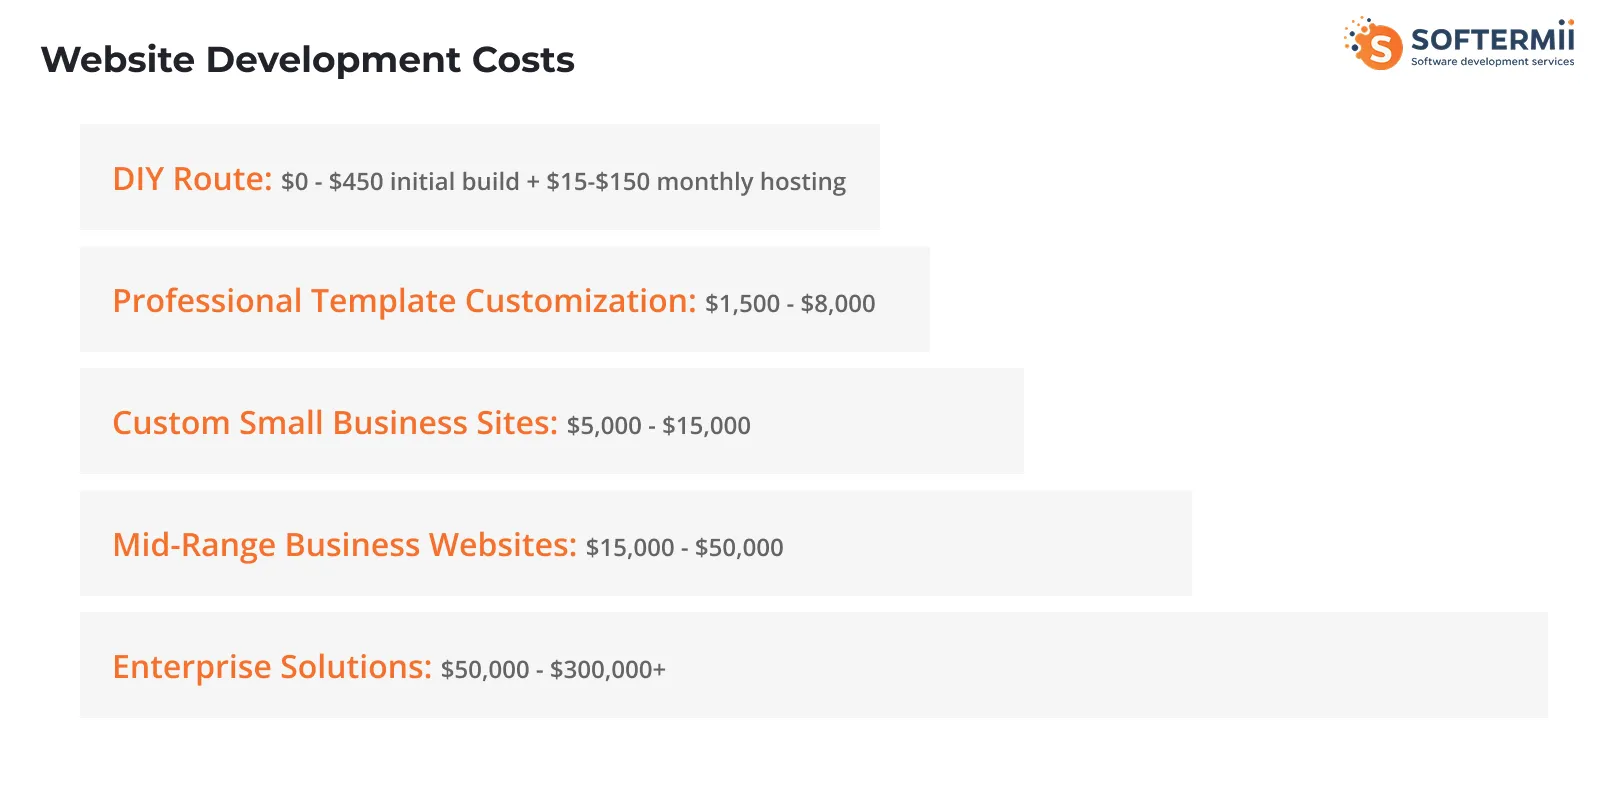Click the $50,000 - $300,000+ price range
Viewport: 1600px width, 800px height.
coord(553,670)
